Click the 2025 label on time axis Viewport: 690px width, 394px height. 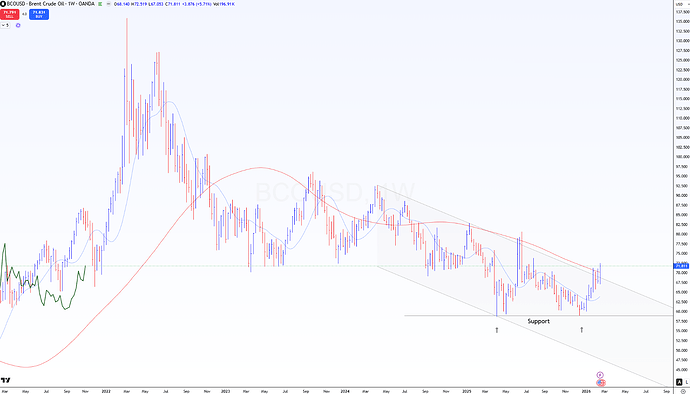click(467, 391)
